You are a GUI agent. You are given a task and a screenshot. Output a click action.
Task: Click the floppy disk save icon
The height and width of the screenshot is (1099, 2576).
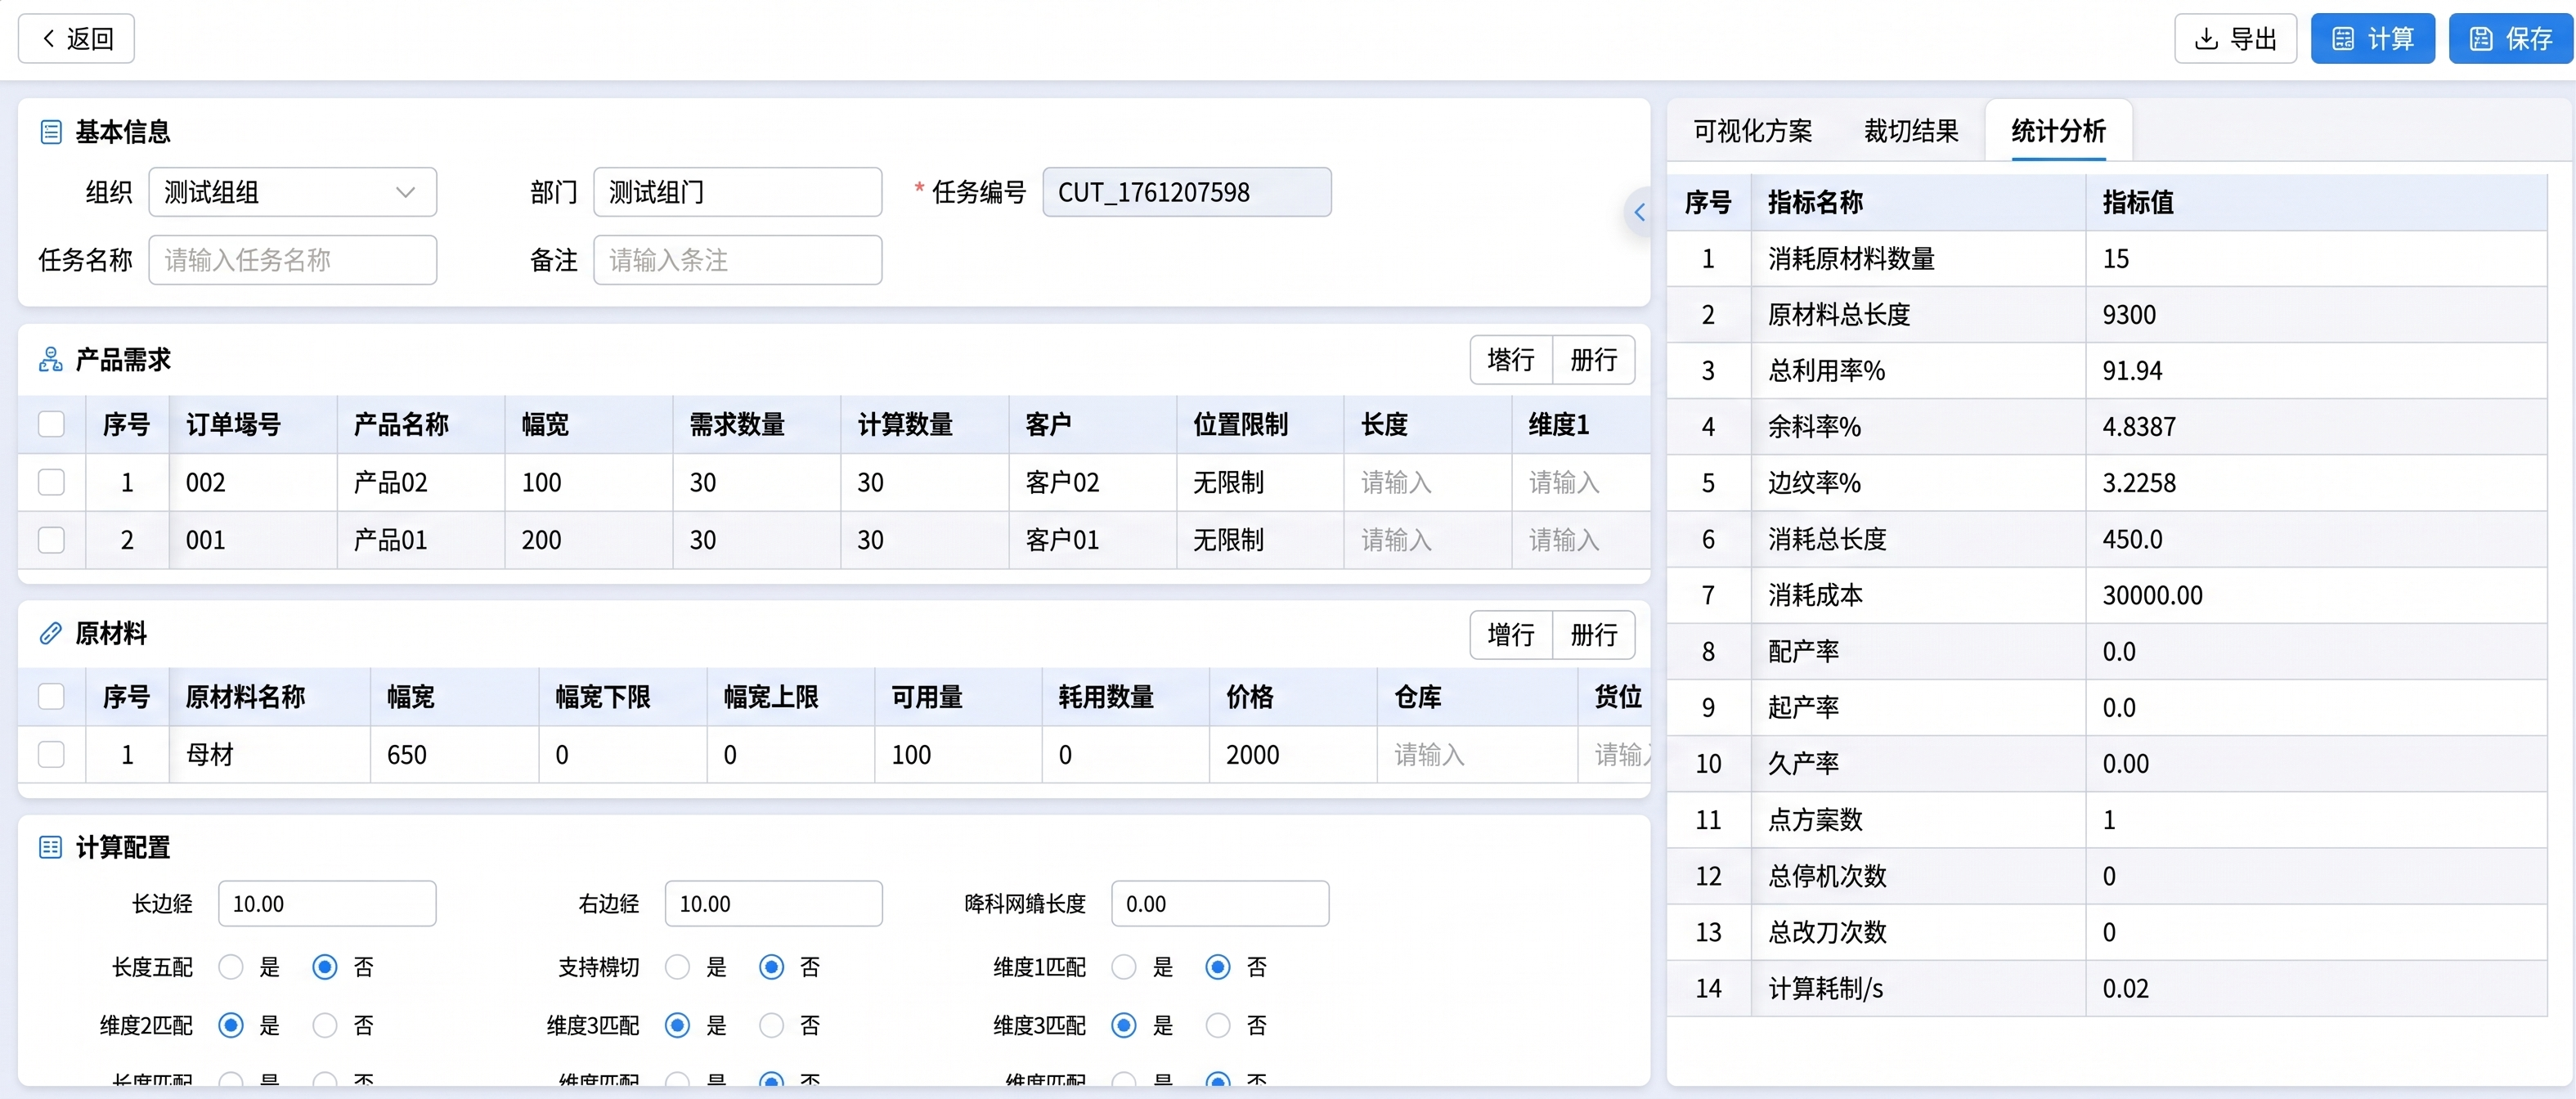(x=2481, y=39)
